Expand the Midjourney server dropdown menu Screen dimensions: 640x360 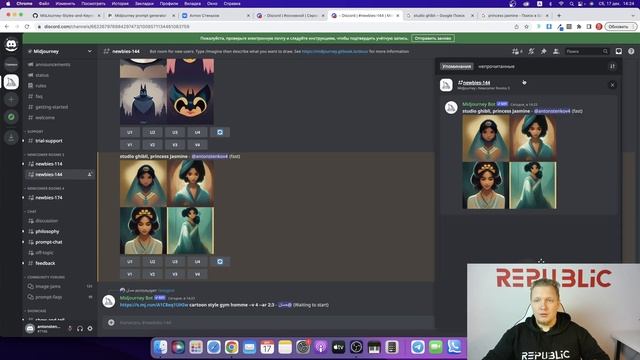click(x=90, y=51)
